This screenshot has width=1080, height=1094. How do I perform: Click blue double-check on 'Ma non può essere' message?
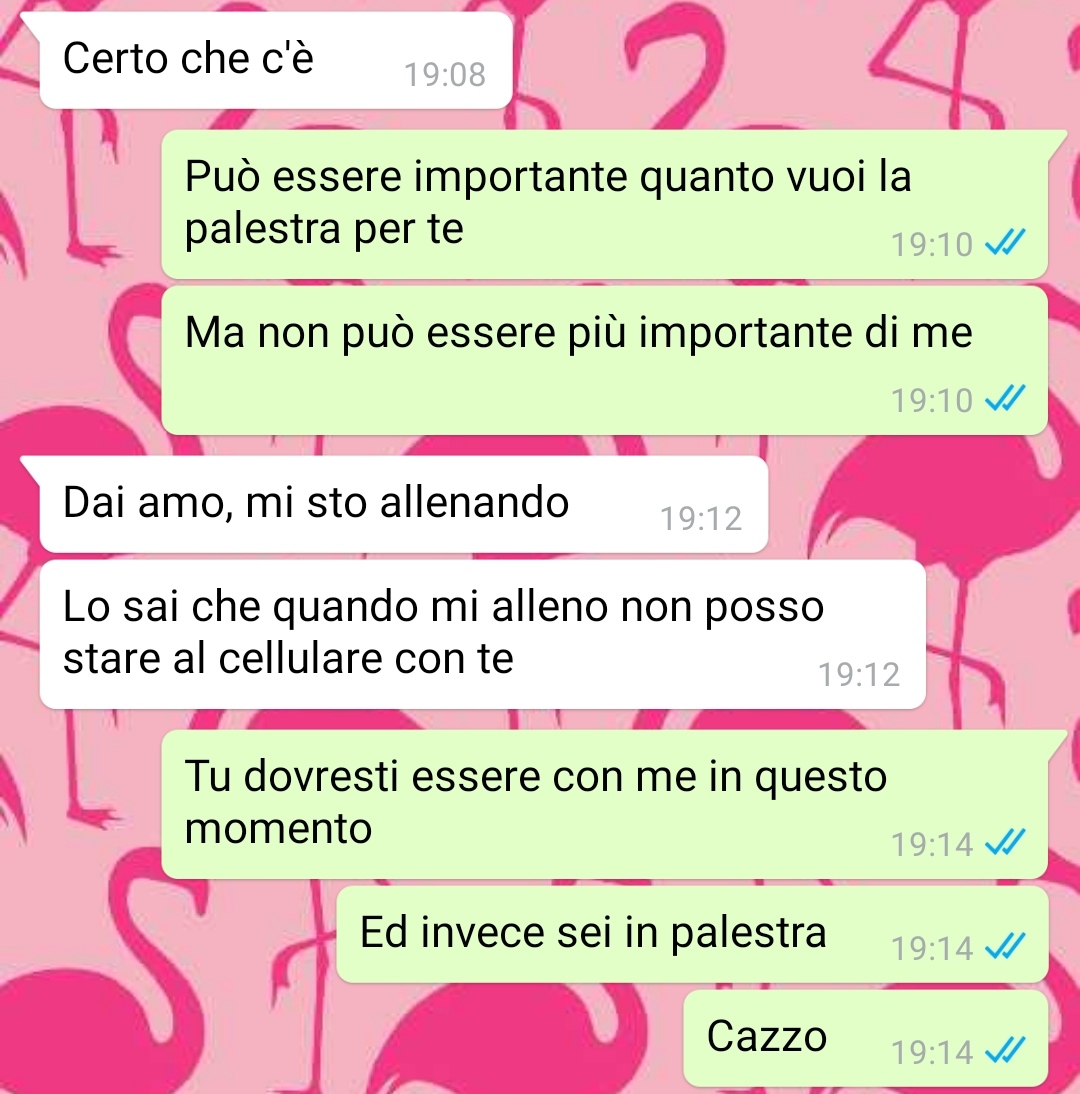pos(1005,398)
